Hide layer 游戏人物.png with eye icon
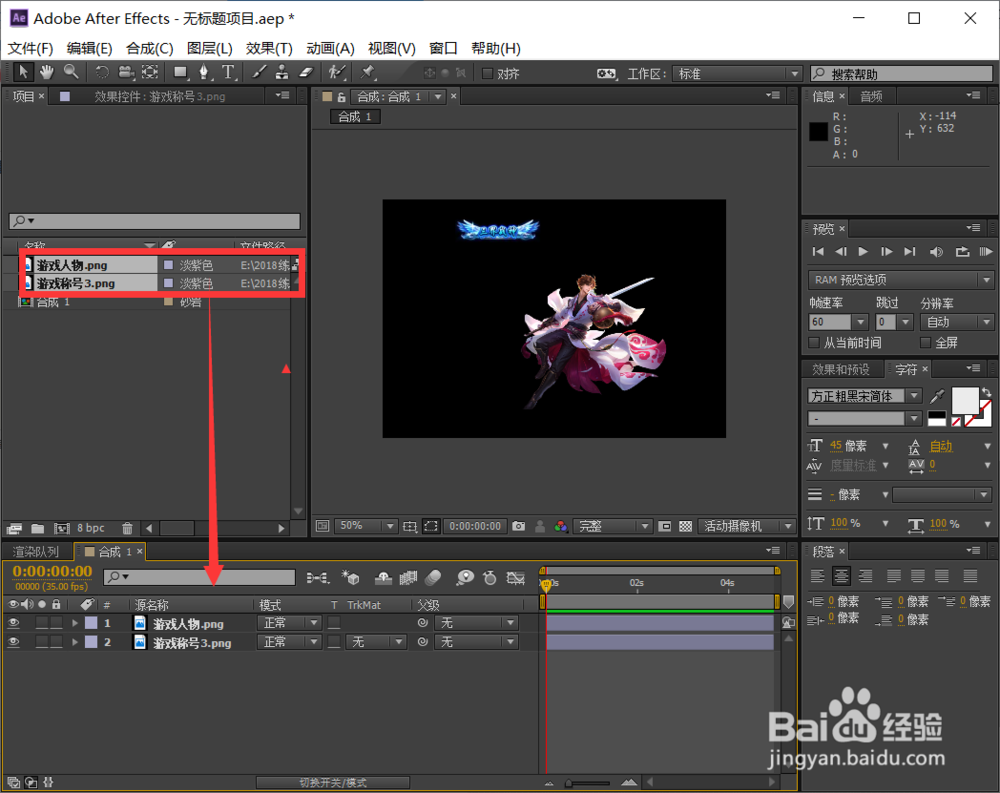The height and width of the screenshot is (793, 1000). pos(13,623)
